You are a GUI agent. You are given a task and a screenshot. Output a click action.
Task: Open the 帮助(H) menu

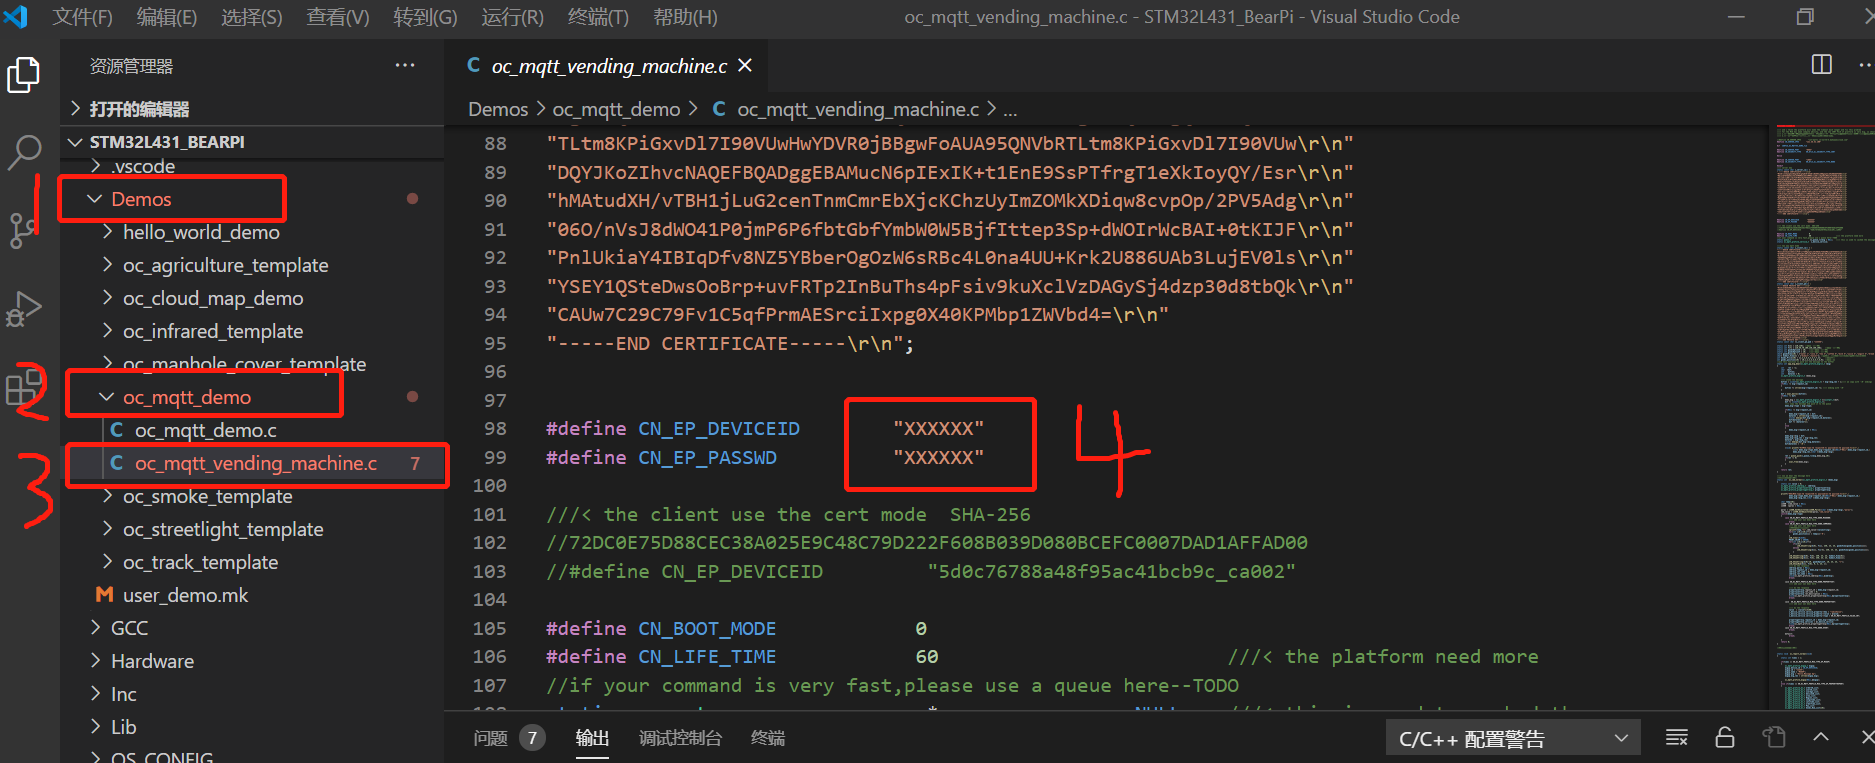(x=685, y=17)
